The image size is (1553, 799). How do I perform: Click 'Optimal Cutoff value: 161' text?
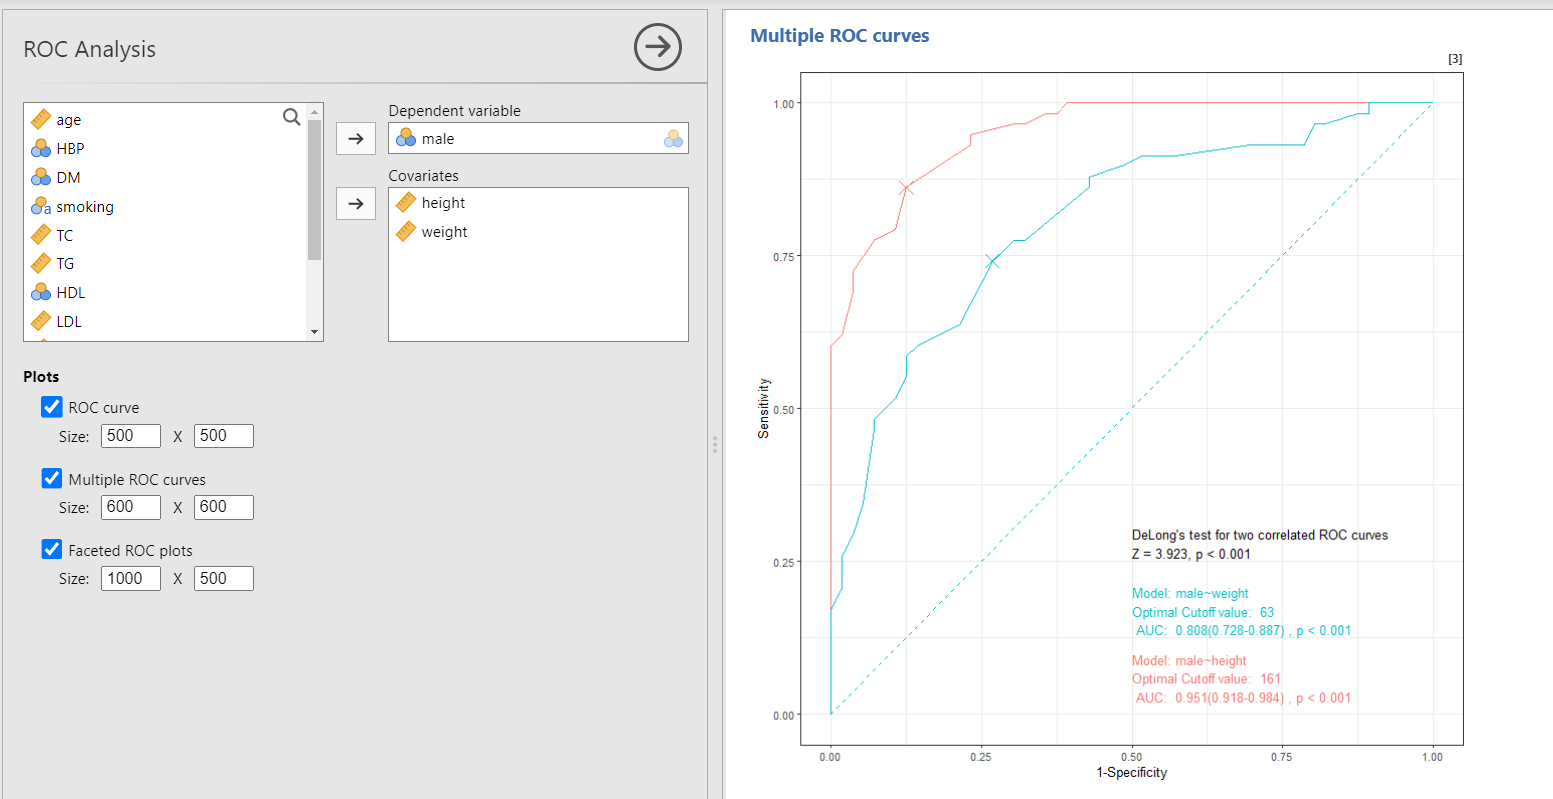pyautogui.click(x=1206, y=679)
